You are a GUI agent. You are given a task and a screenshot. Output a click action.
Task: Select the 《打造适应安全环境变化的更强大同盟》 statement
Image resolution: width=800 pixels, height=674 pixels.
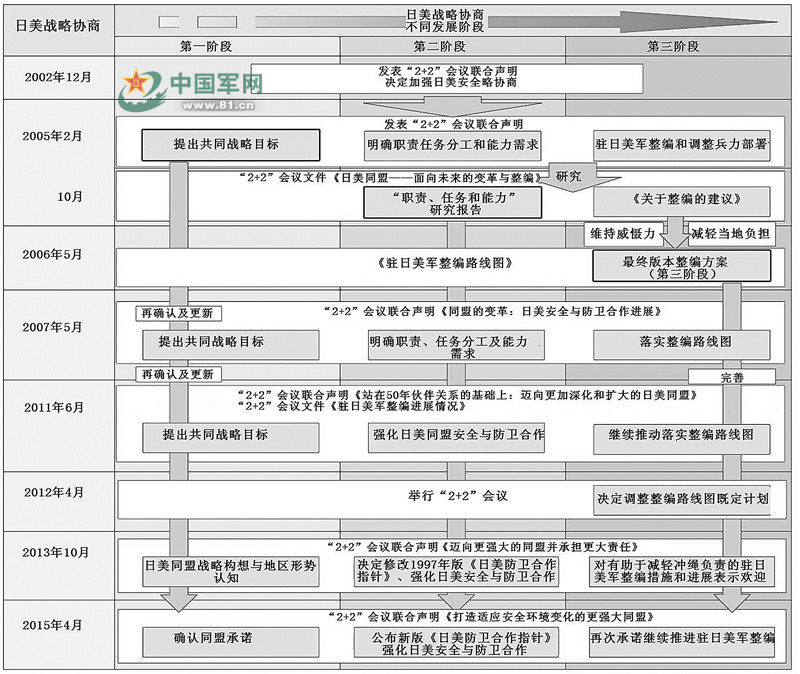pos(550,617)
